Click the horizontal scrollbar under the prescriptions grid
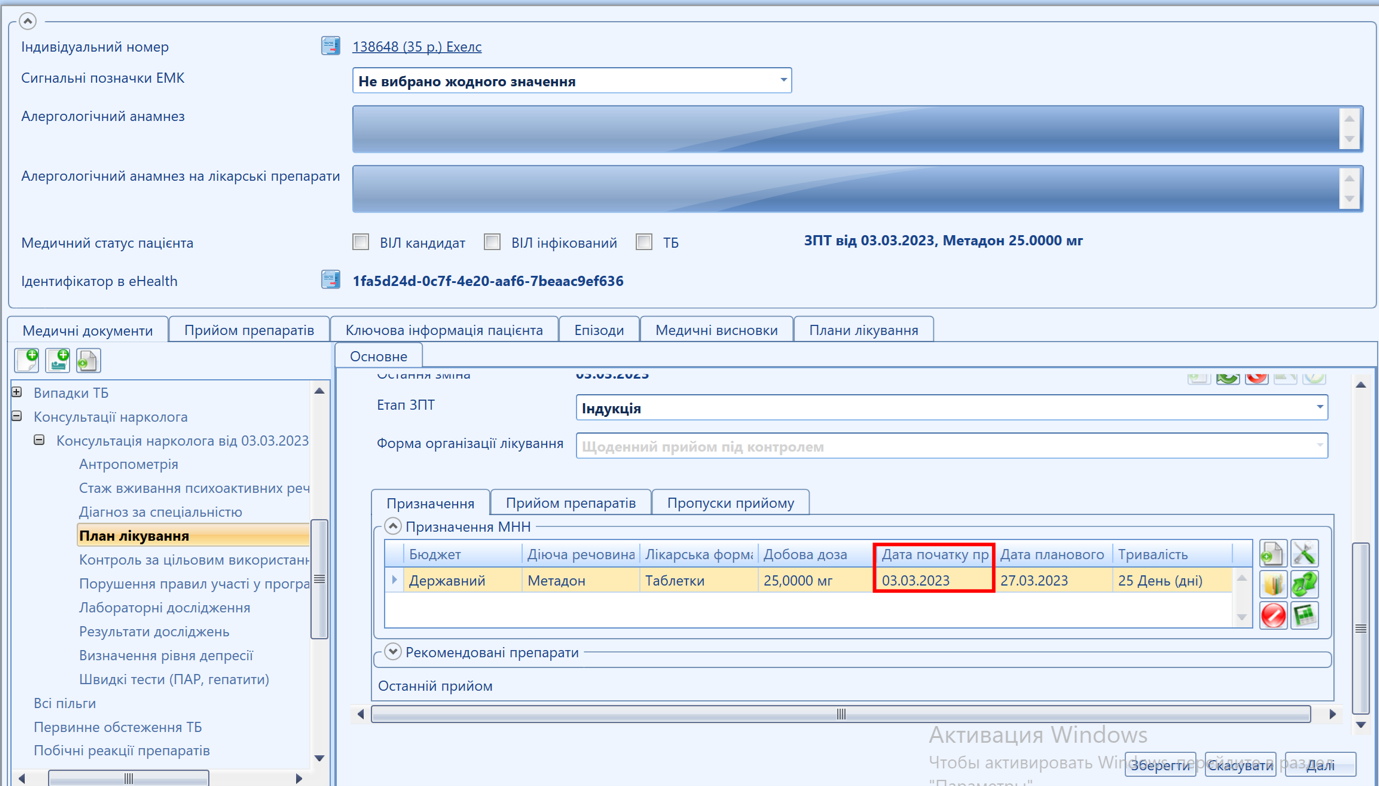This screenshot has height=786, width=1379. pos(841,714)
